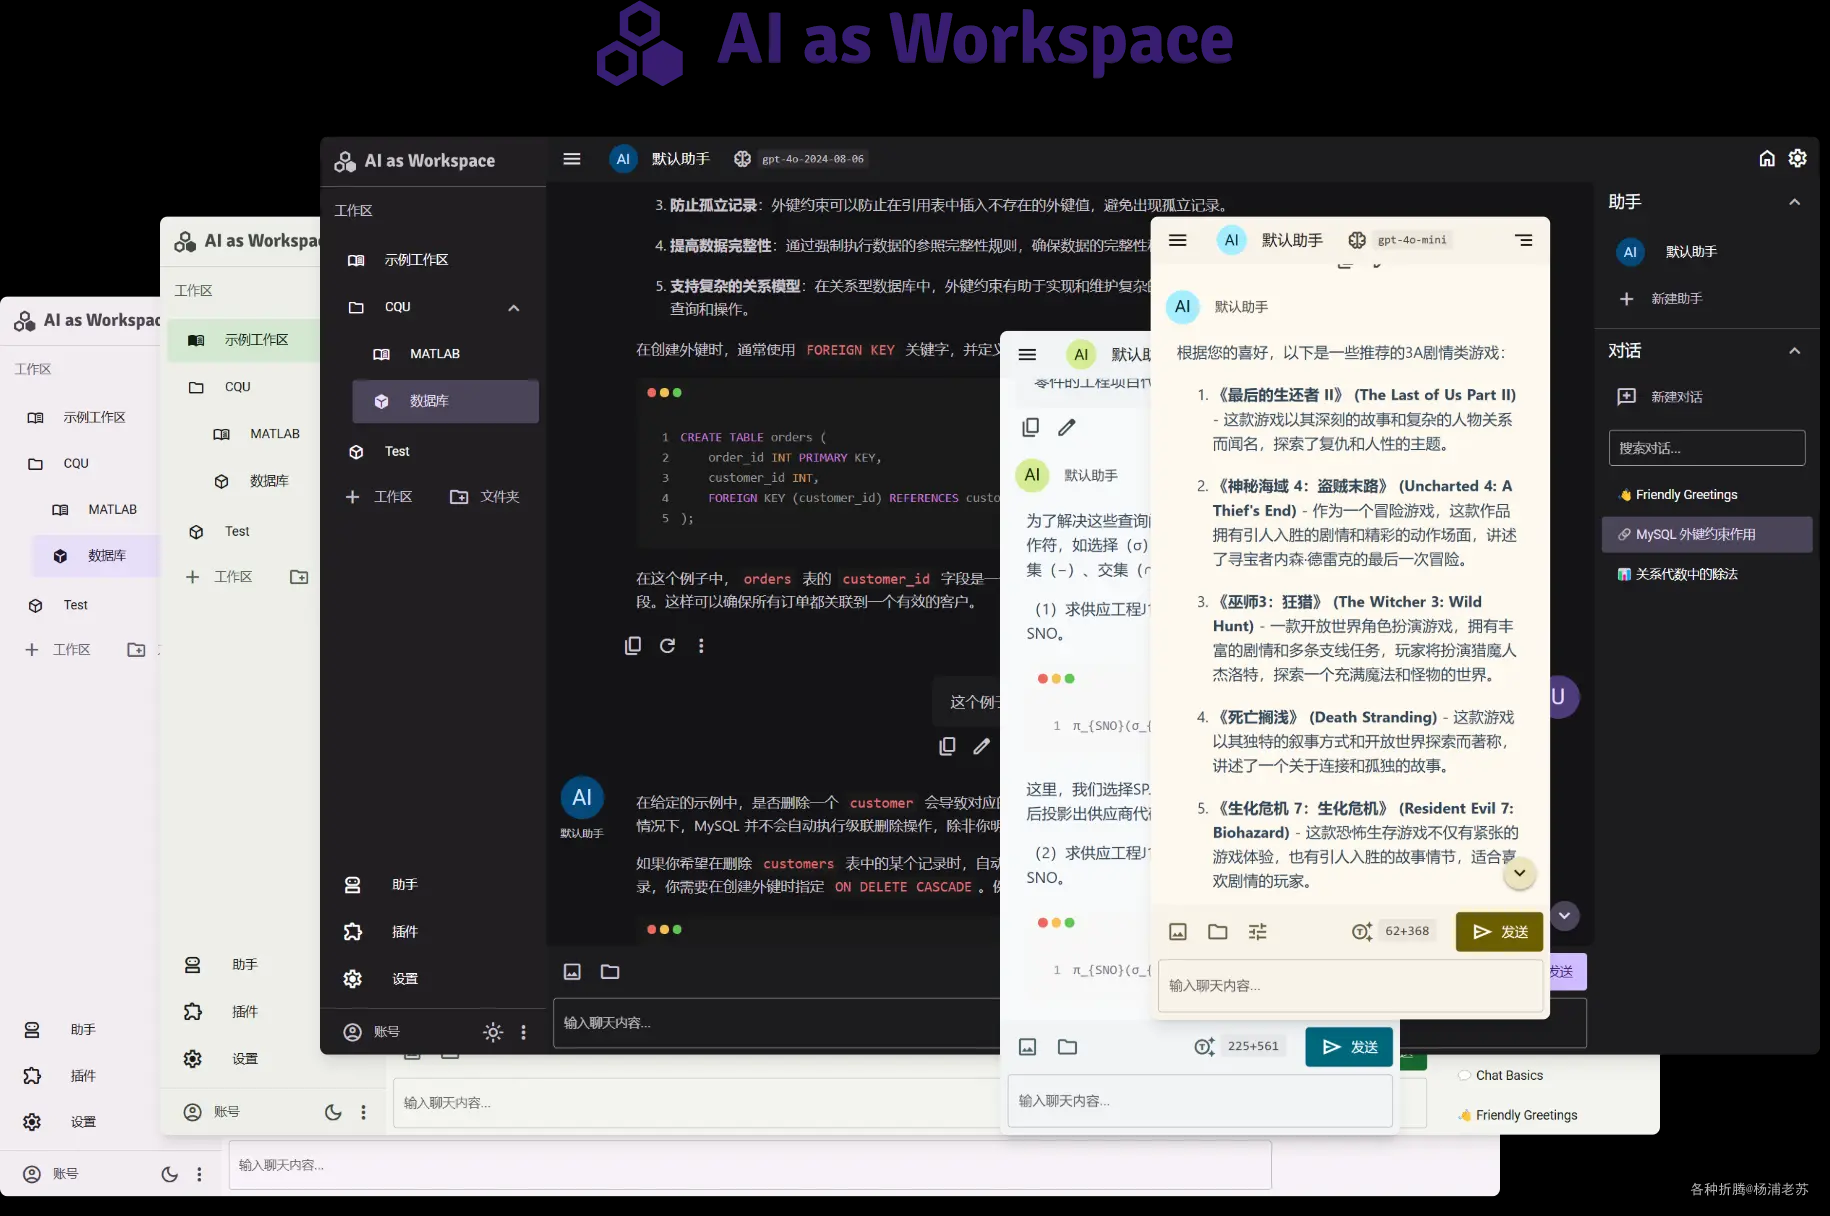Copy message in teal chat window

[x=1031, y=427]
